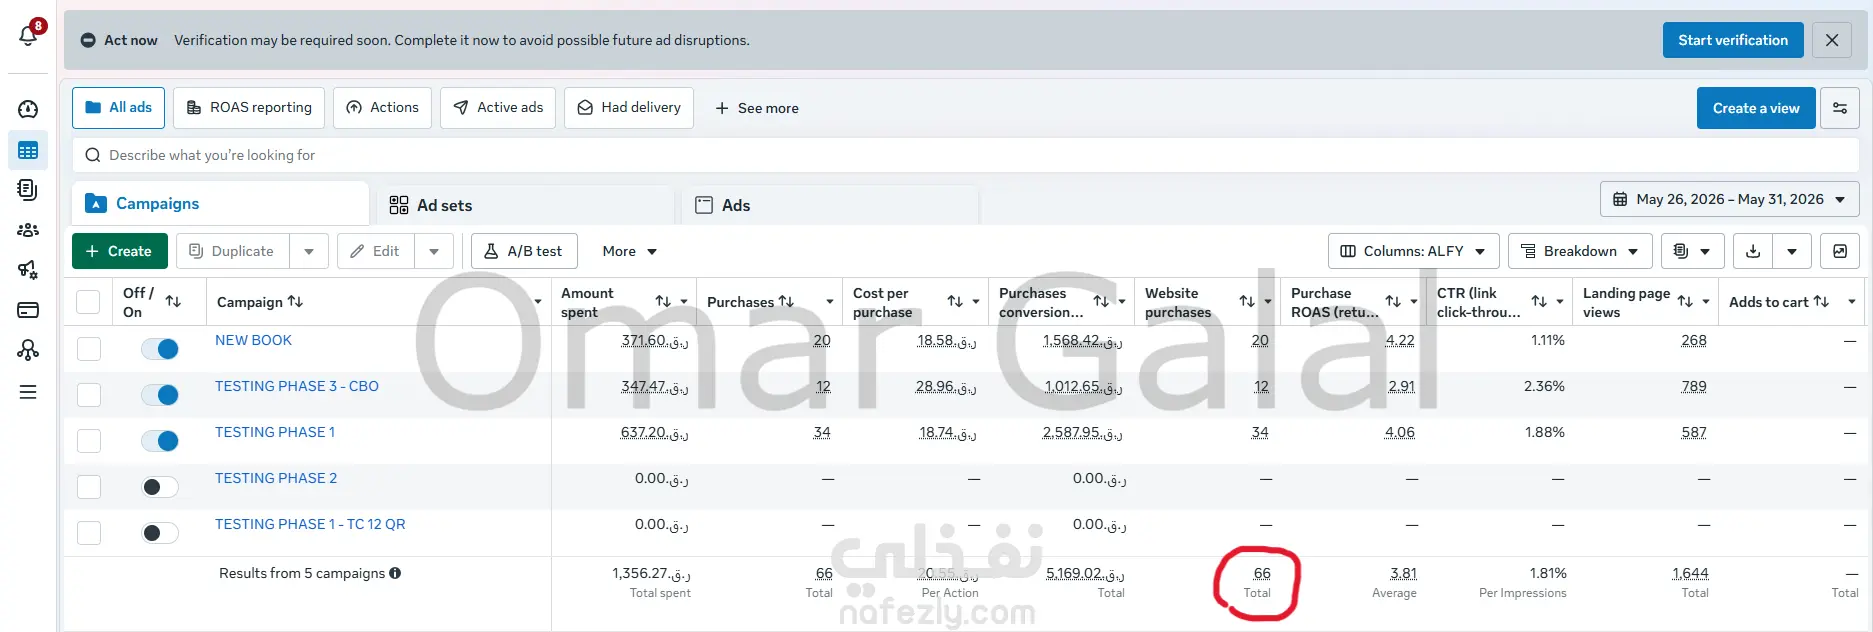
Task: Check the NEW BOOK campaign checkbox
Action: pos(89,349)
